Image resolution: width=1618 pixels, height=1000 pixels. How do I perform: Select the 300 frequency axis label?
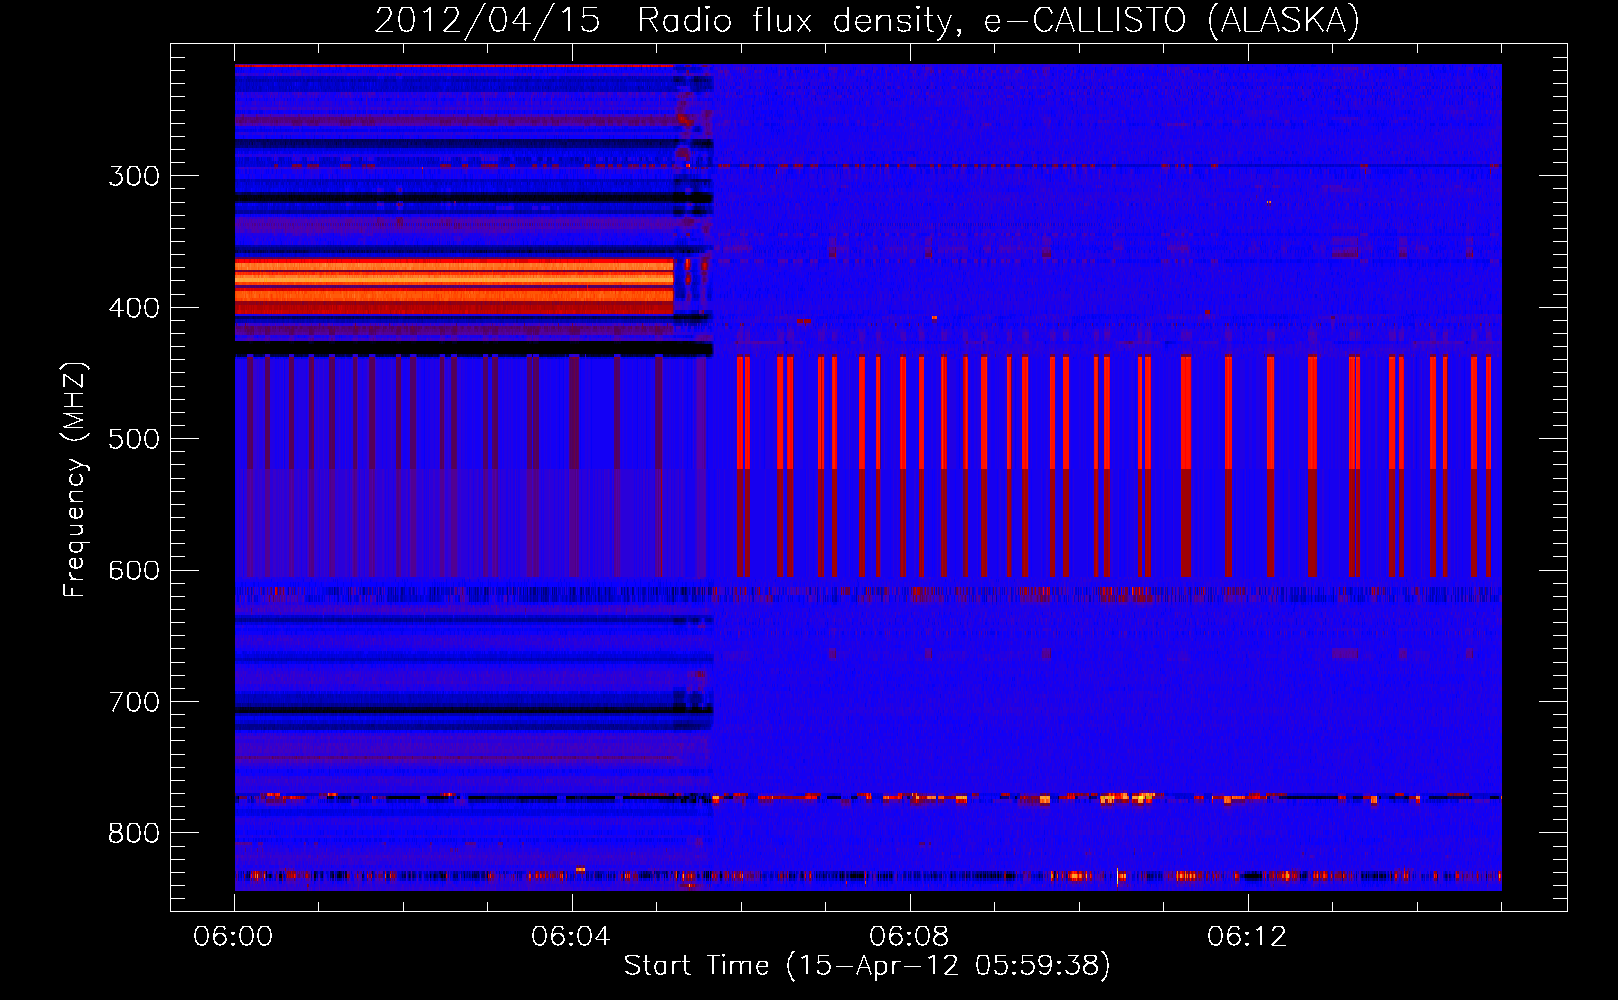tap(134, 176)
